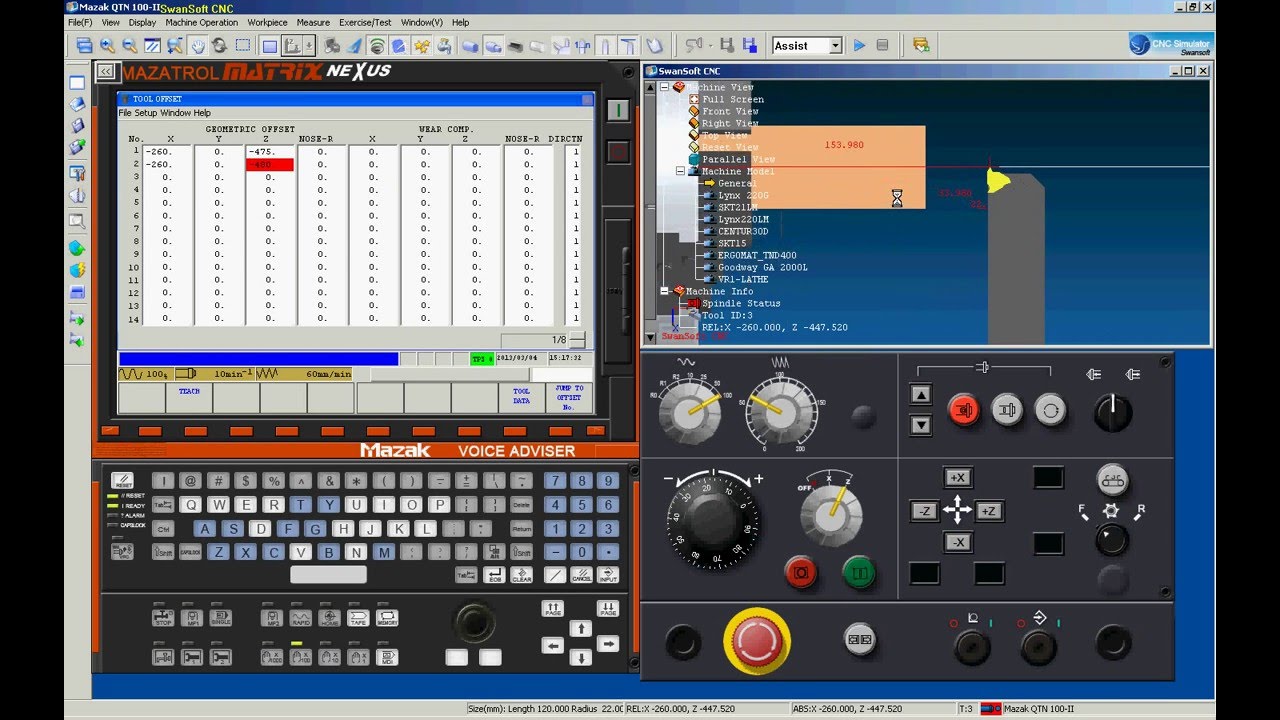The height and width of the screenshot is (720, 1280).
Task: Adjust the feedrate override rotary knob
Action: click(x=781, y=410)
